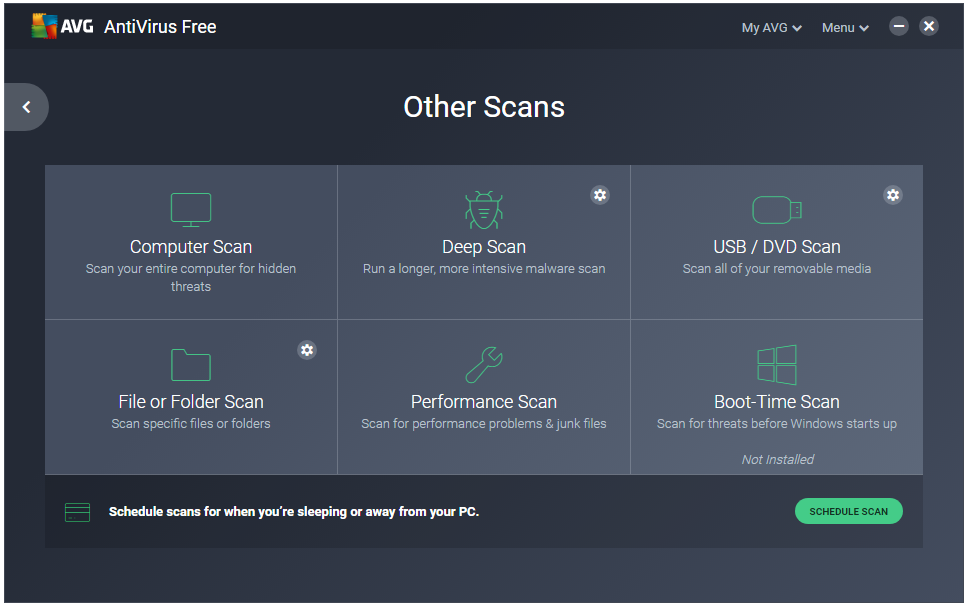Click the Performance Scan title

pyautogui.click(x=484, y=402)
